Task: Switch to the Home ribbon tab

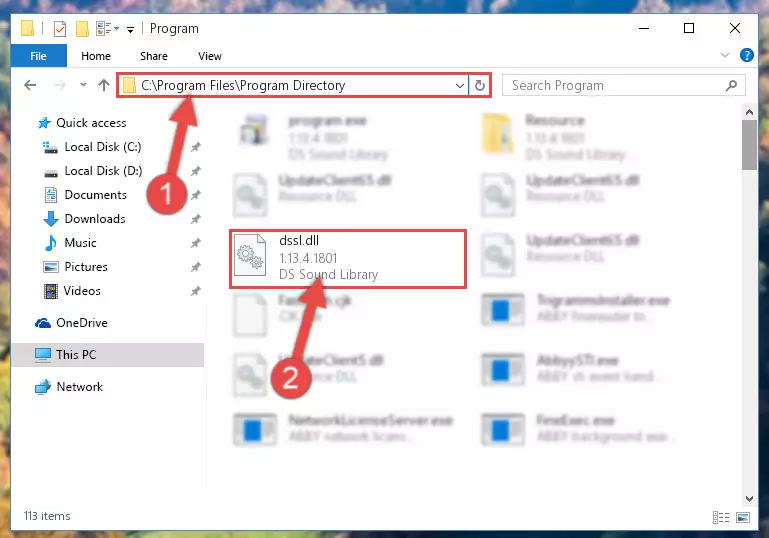Action: pyautogui.click(x=96, y=56)
